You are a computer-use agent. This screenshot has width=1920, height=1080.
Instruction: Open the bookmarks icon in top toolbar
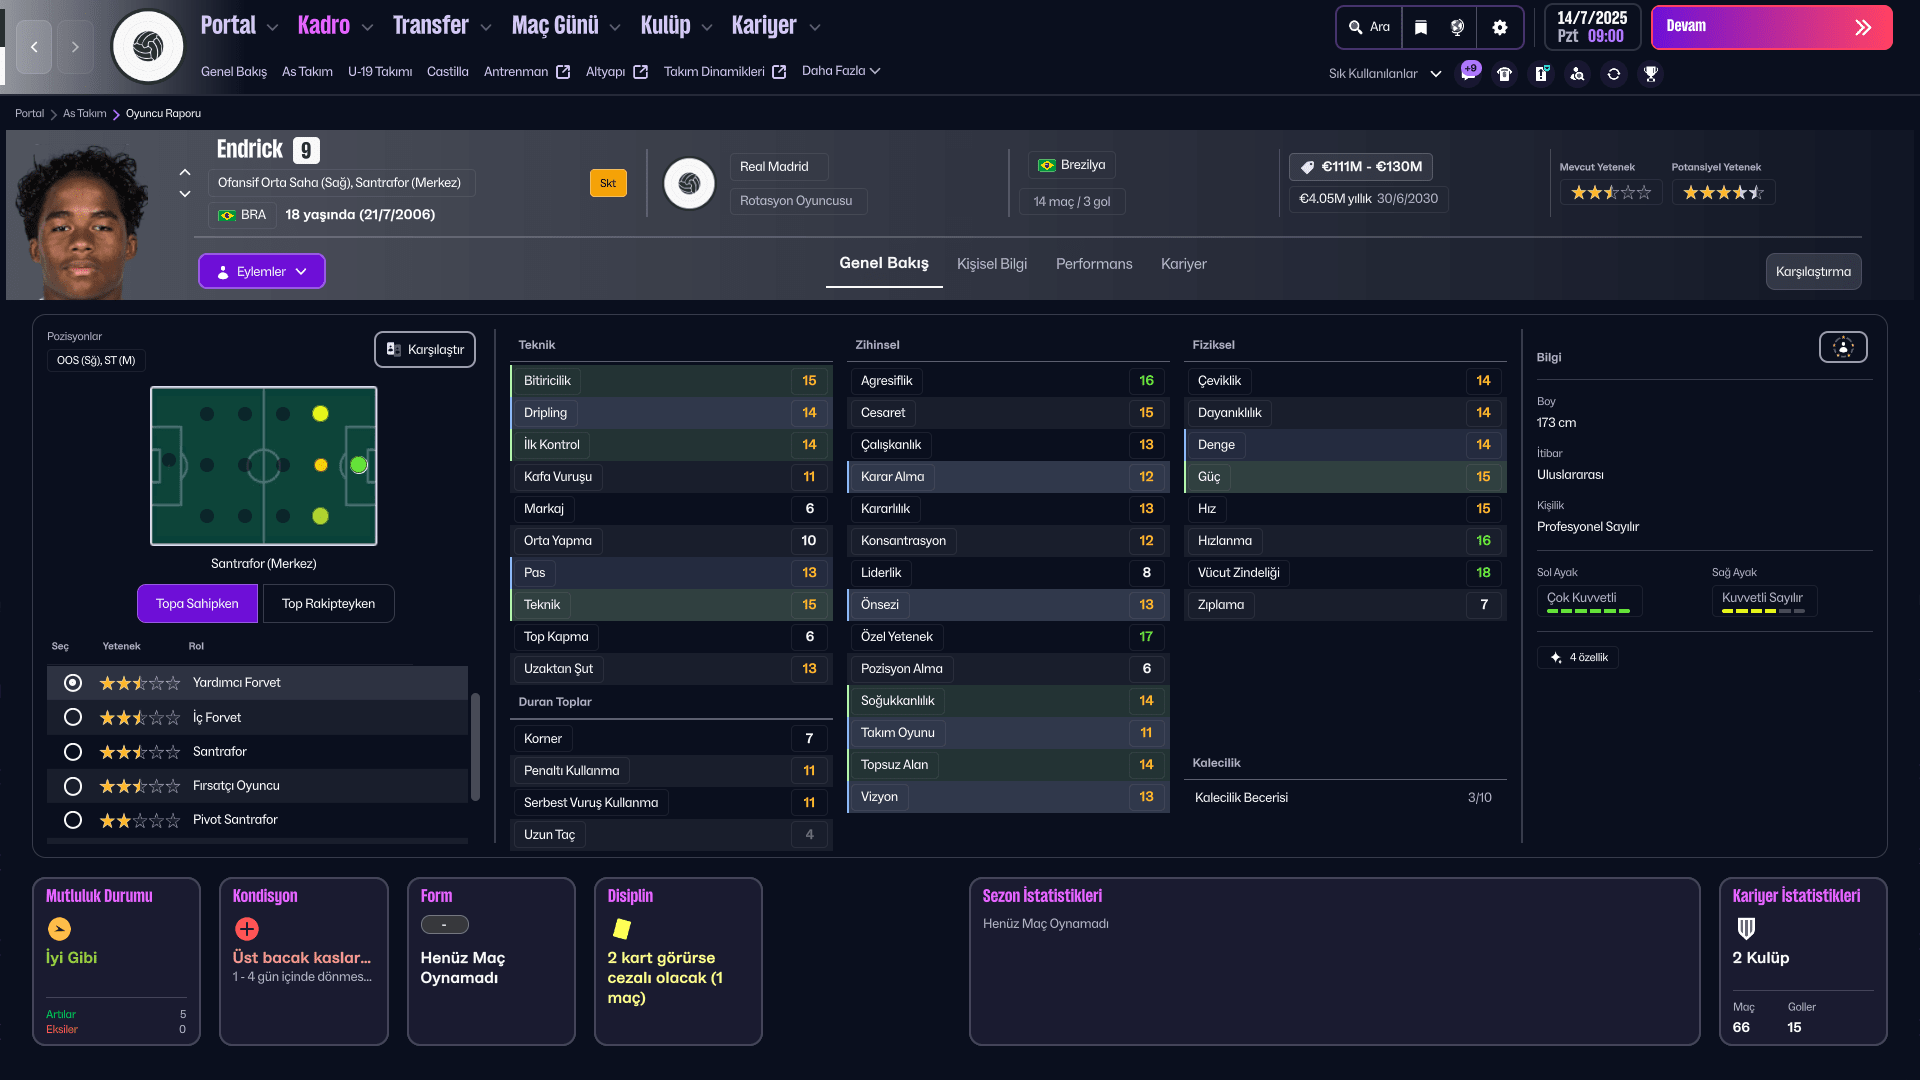1421,27
